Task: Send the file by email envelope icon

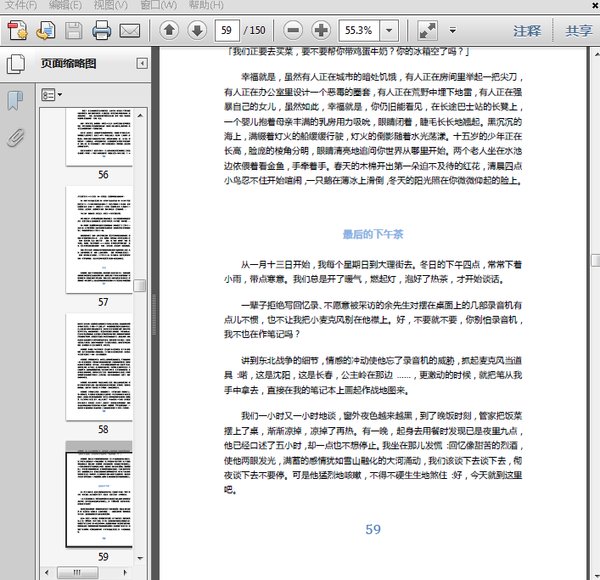Action: [x=130, y=31]
